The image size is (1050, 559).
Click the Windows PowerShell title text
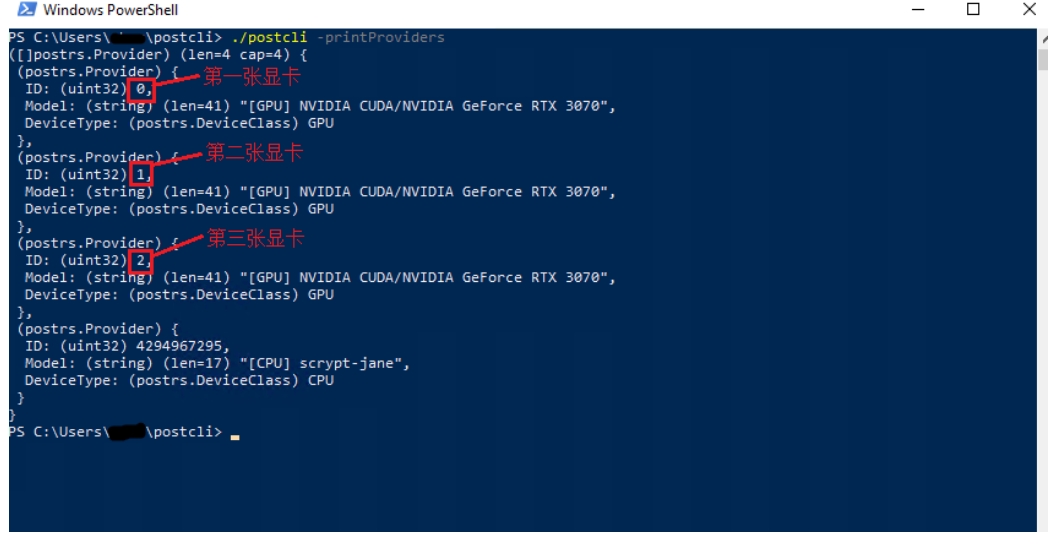click(x=110, y=10)
